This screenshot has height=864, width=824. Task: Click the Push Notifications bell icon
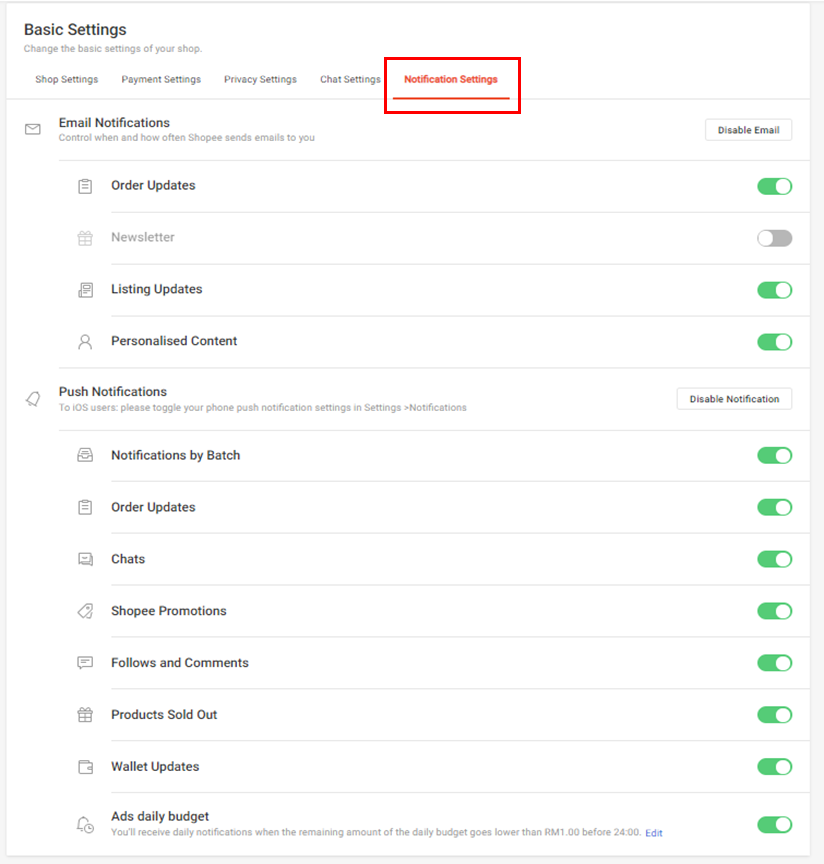[30, 397]
